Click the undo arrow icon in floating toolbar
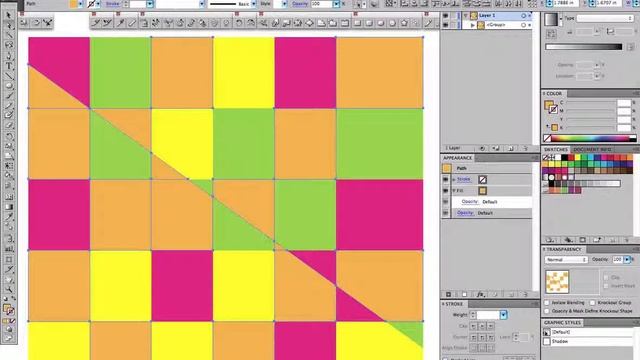 point(239,23)
